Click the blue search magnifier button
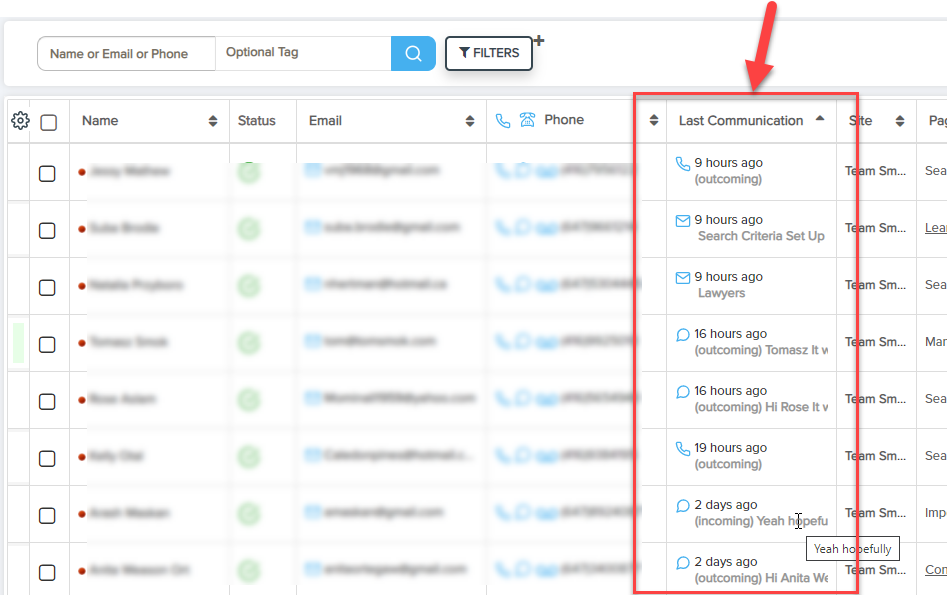Image resolution: width=947 pixels, height=595 pixels. 413,53
